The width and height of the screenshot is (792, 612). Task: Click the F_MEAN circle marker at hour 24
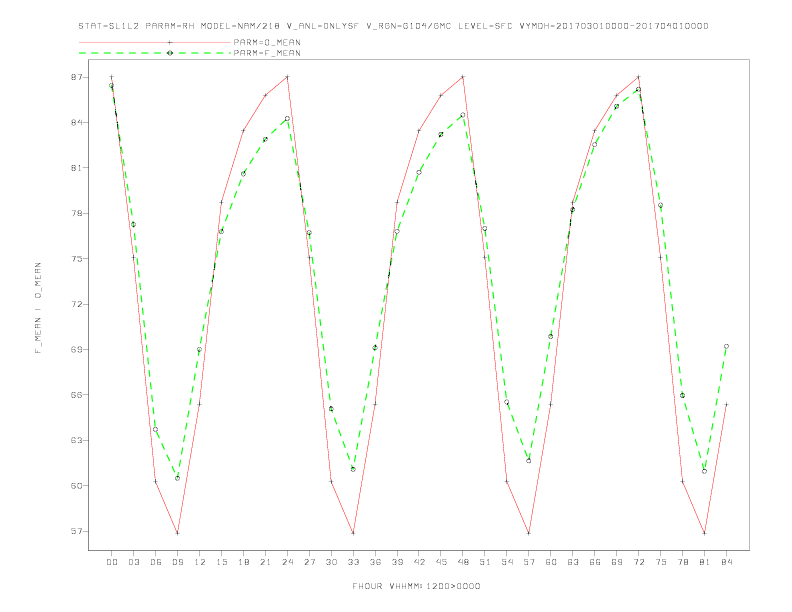pyautogui.click(x=287, y=119)
